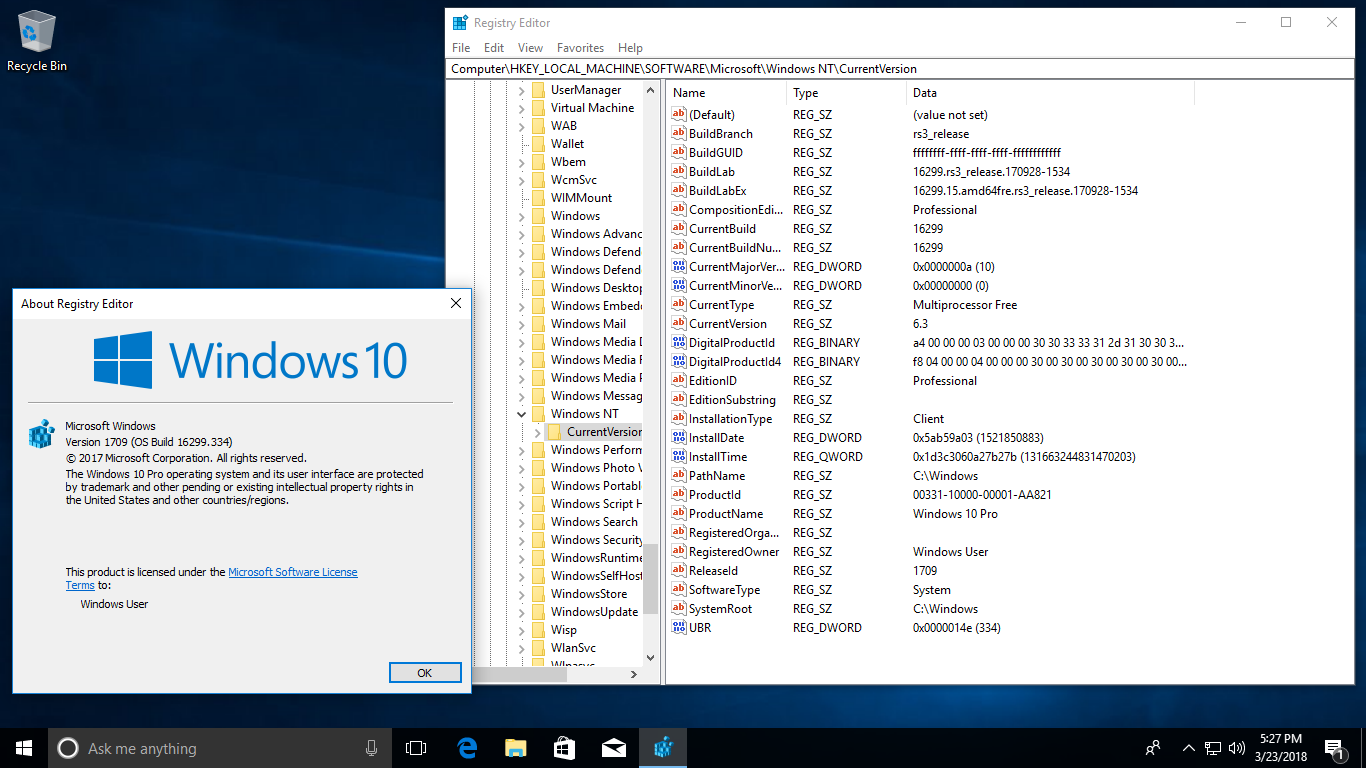Open the Mail app on taskbar
1366x768 pixels.
tap(614, 748)
